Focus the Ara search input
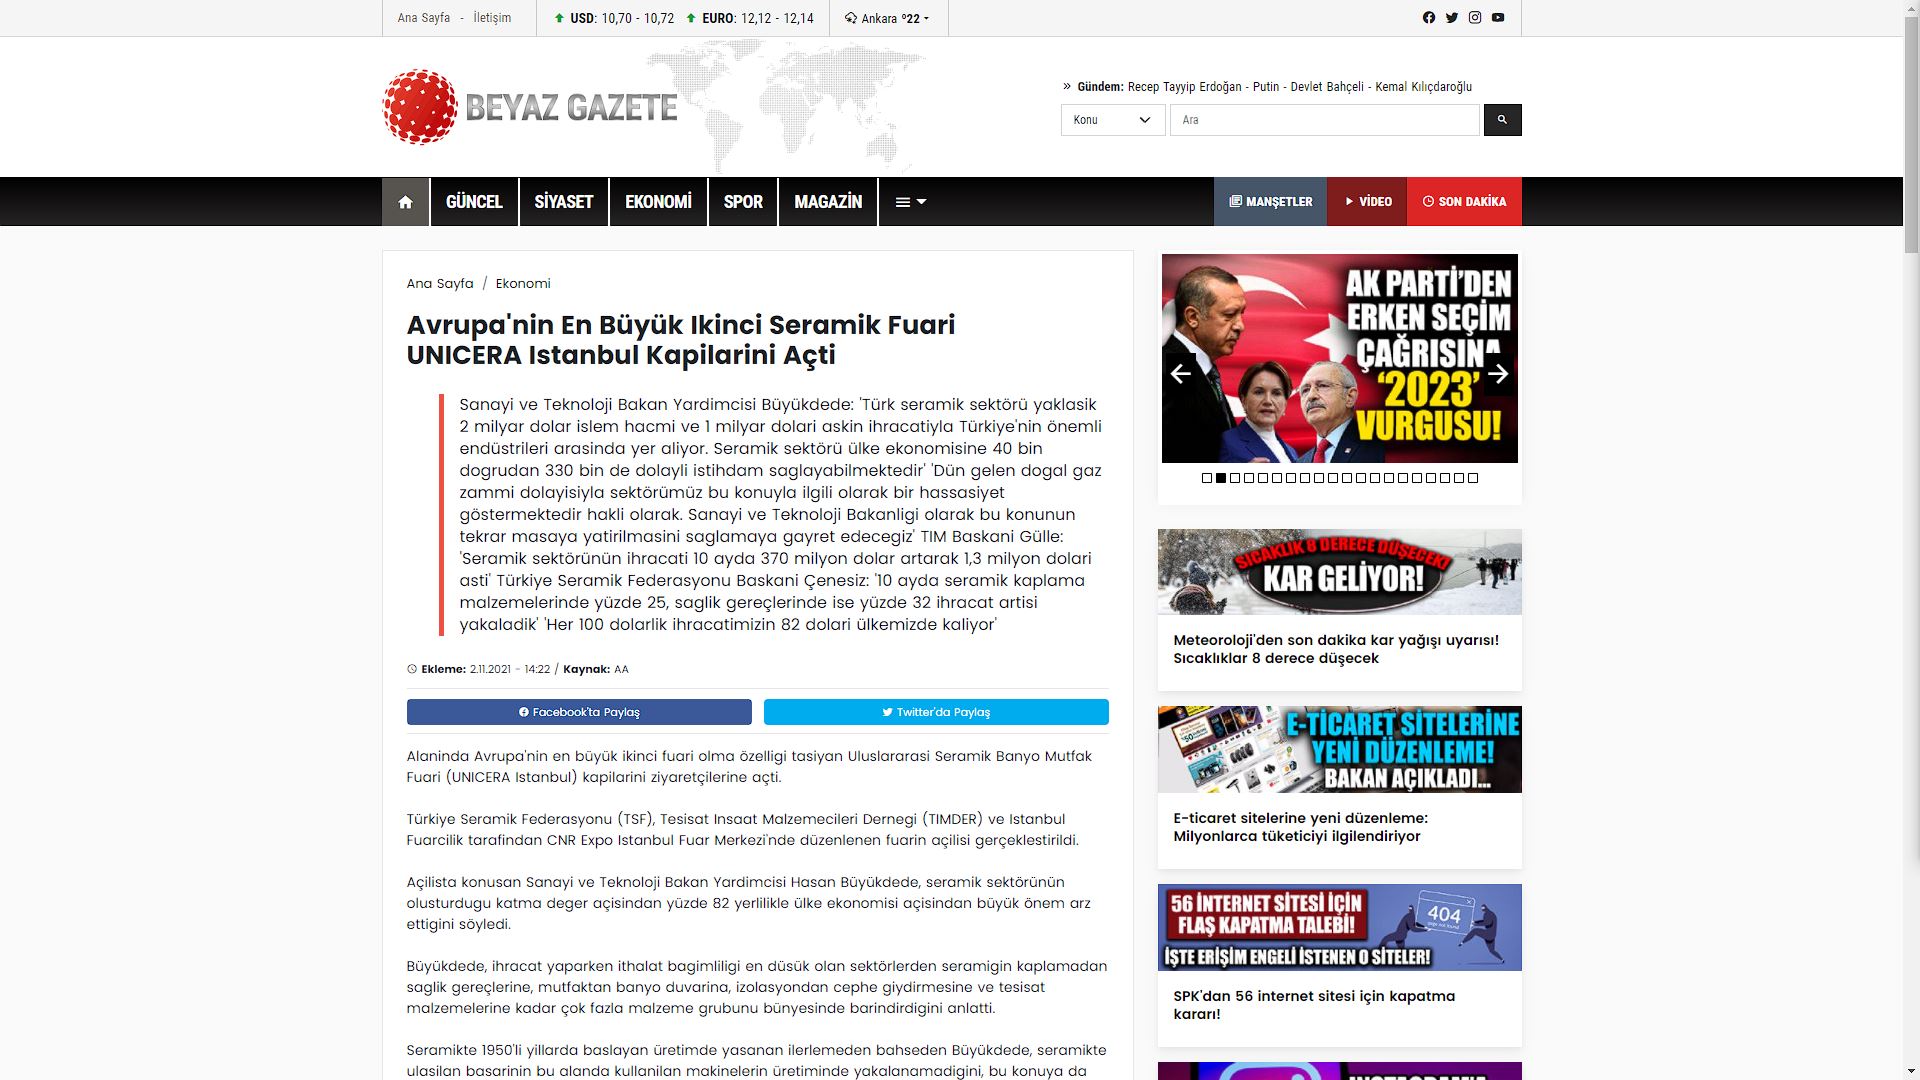1920x1080 pixels. pos(1324,120)
